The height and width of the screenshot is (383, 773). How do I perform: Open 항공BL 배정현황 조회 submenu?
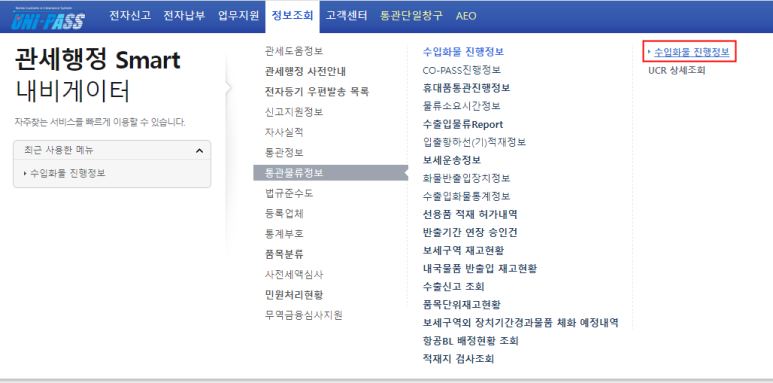[x=470, y=341]
